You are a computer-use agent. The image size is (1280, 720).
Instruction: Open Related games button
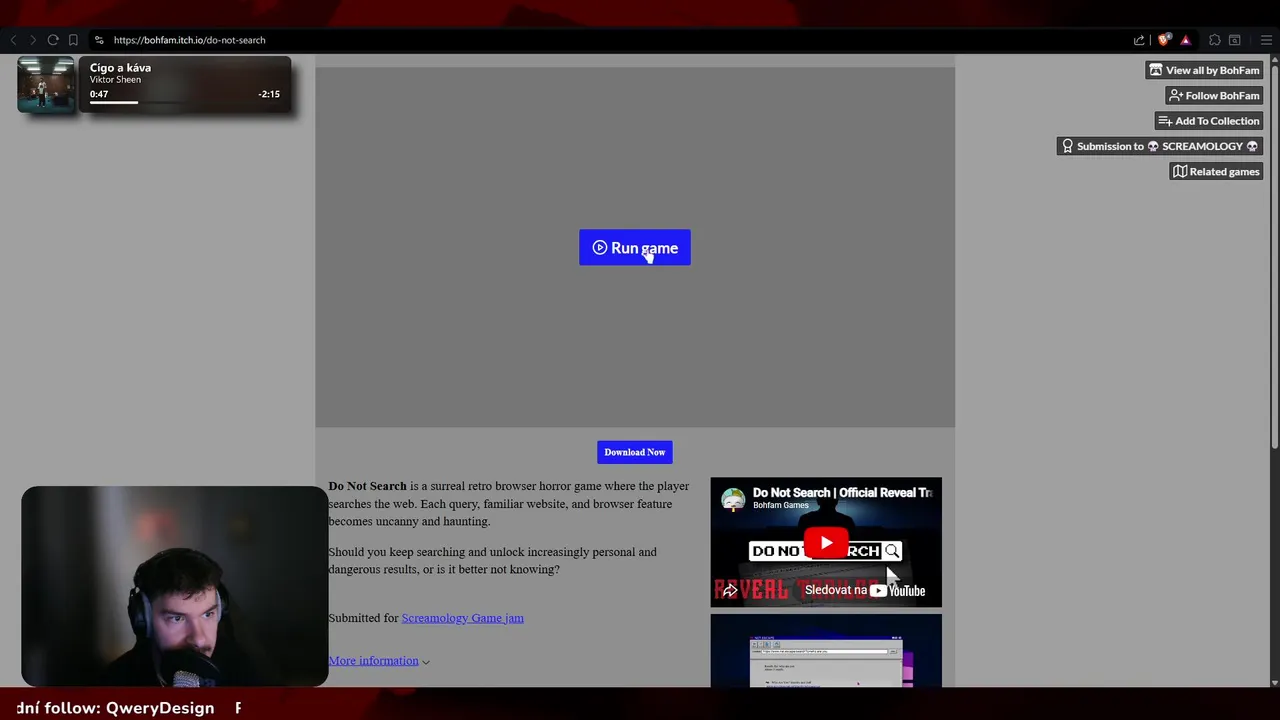pyautogui.click(x=1216, y=171)
